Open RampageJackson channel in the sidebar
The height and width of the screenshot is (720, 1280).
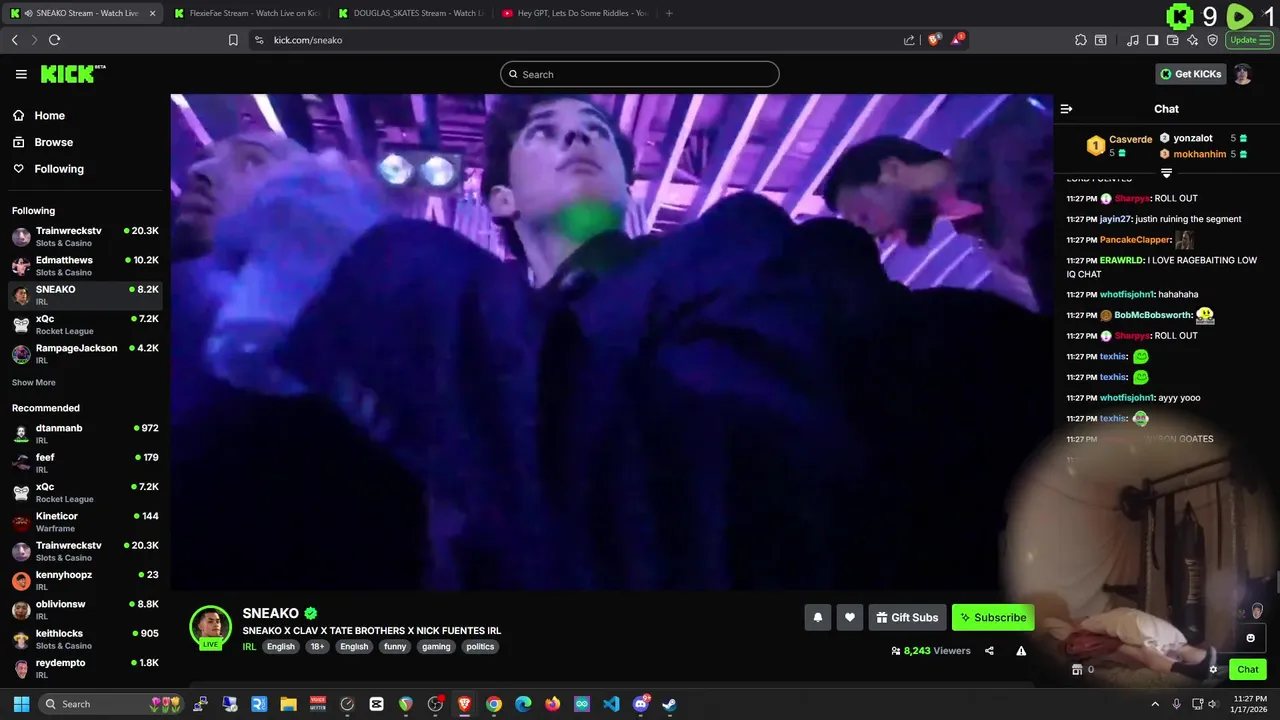tap(85, 353)
